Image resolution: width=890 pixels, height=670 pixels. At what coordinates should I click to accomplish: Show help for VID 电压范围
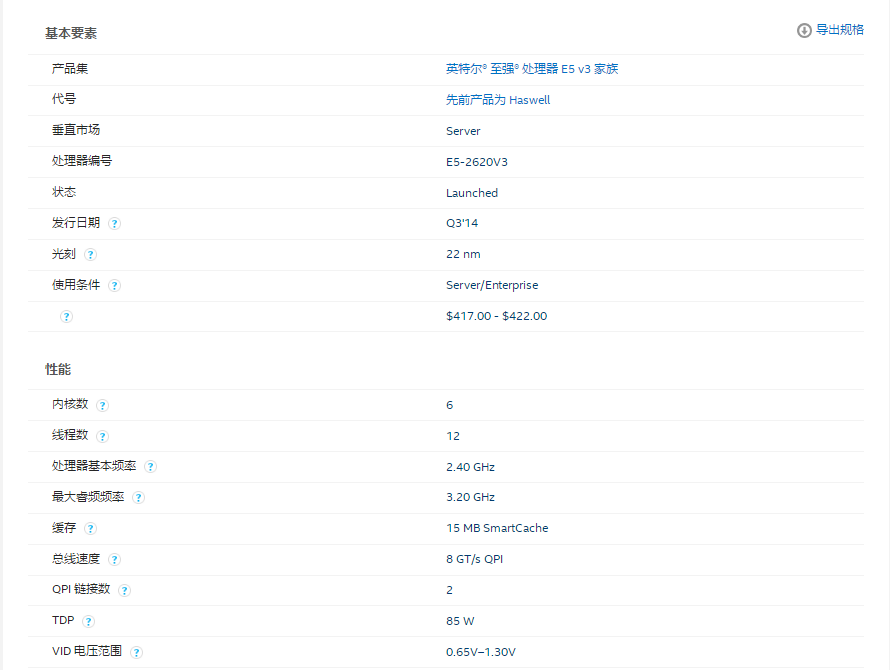tap(136, 652)
